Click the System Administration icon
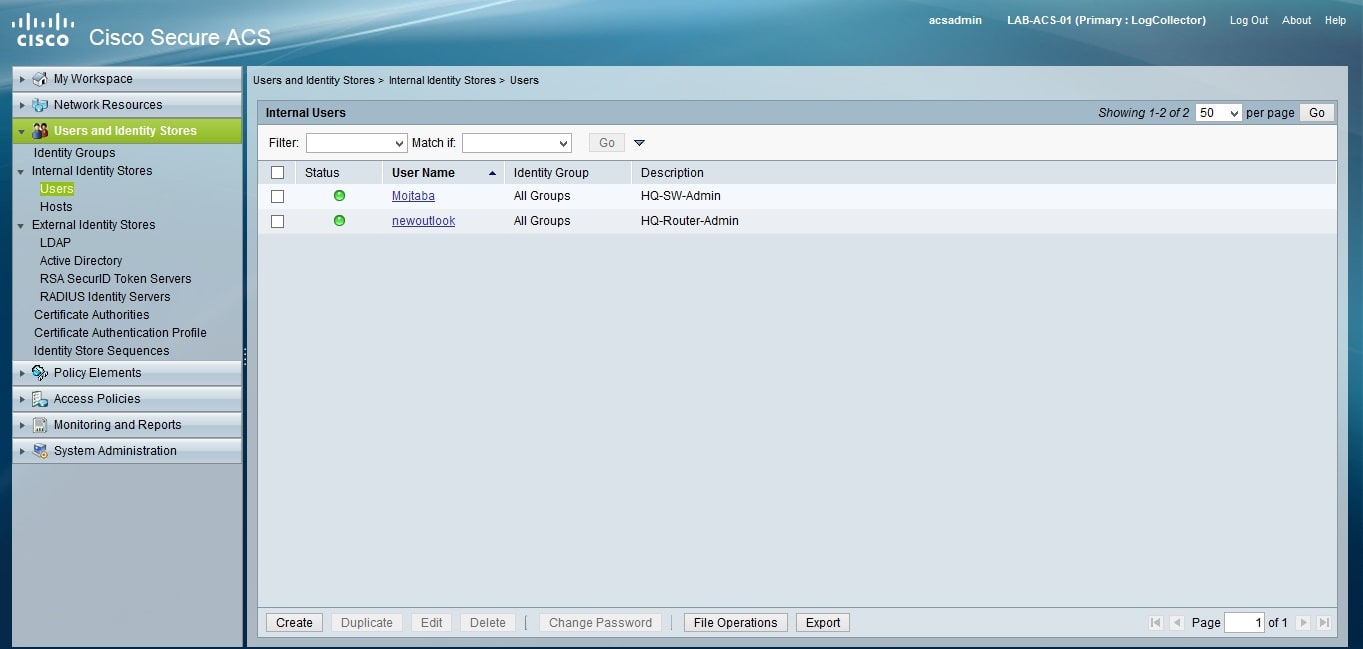 tap(40, 451)
